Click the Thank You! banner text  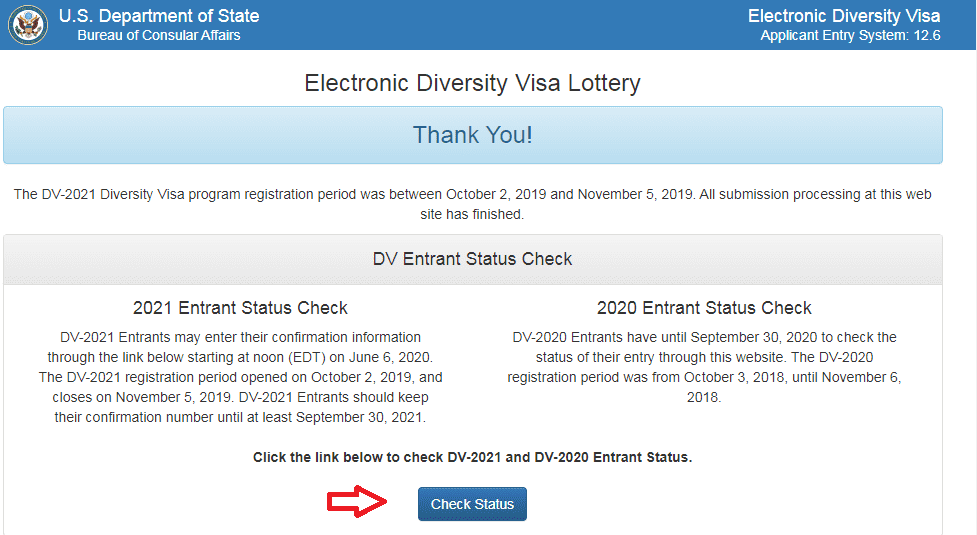click(472, 135)
